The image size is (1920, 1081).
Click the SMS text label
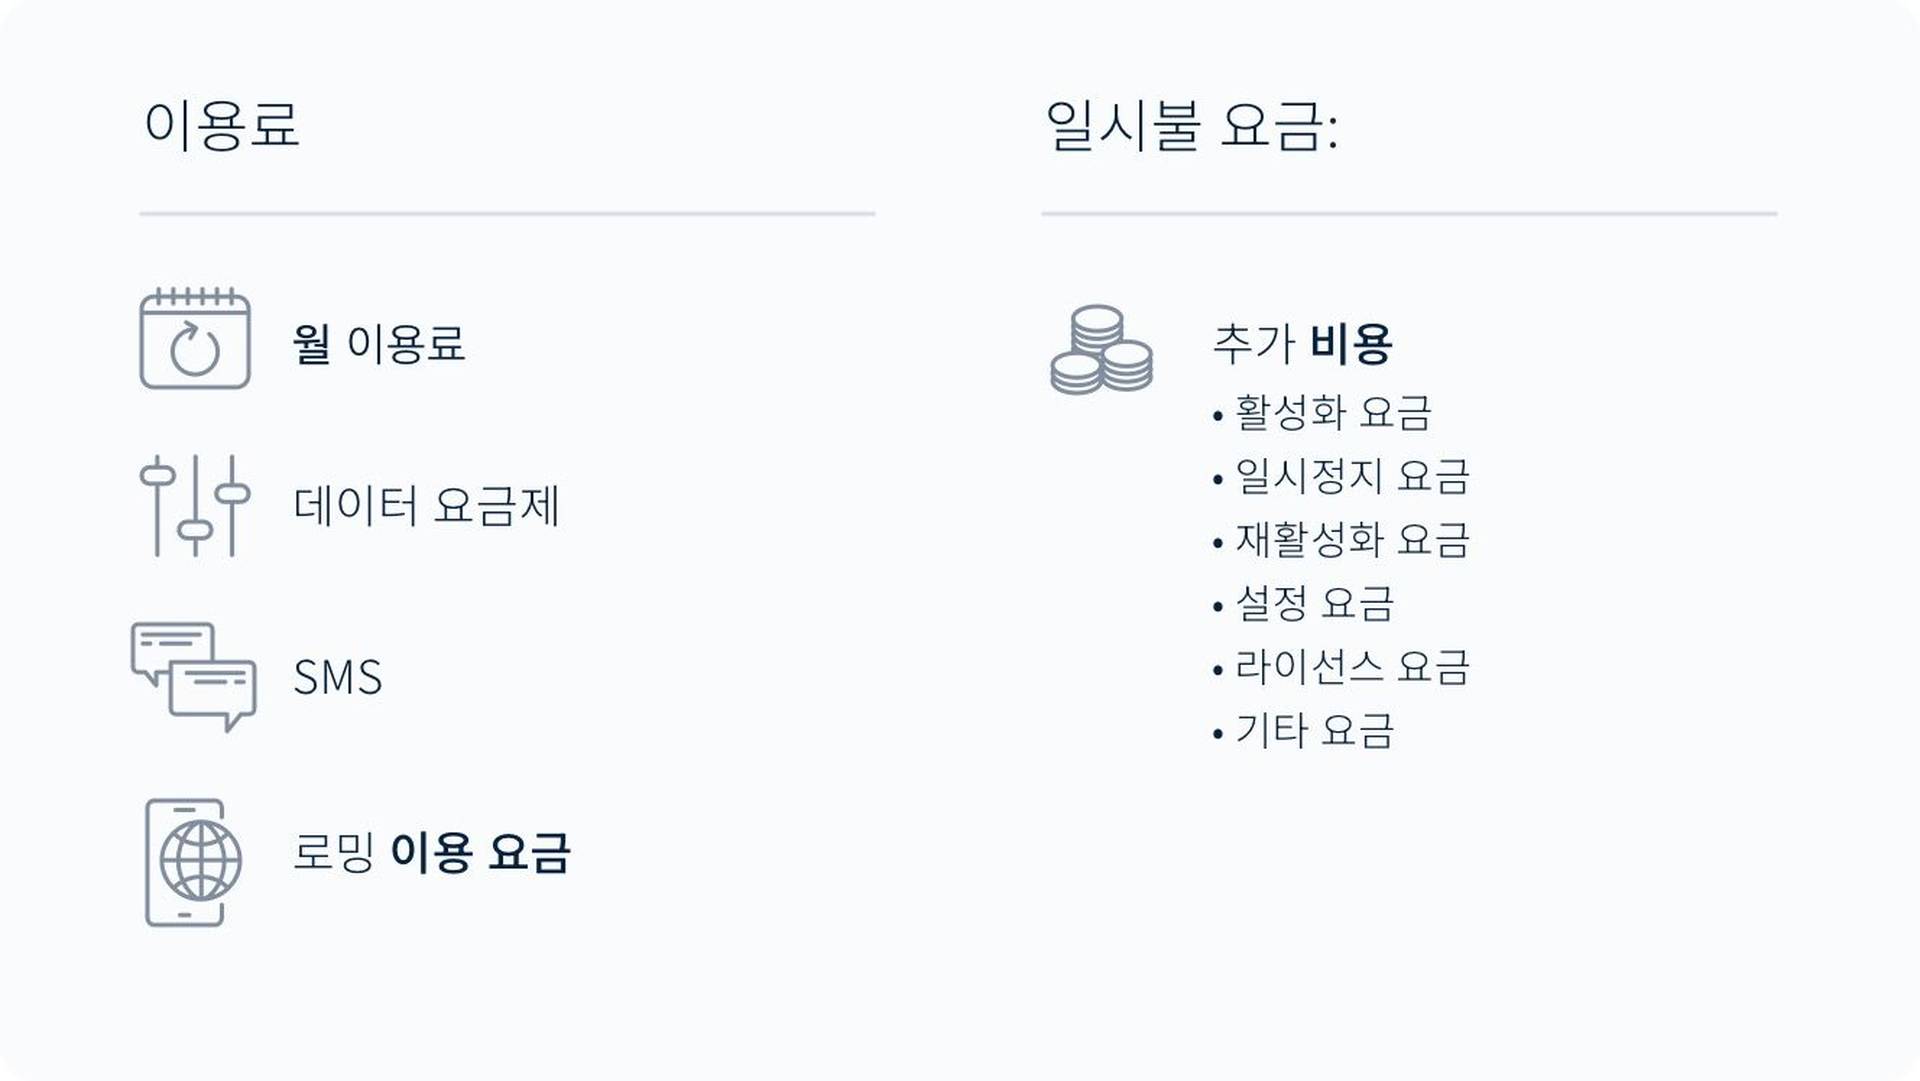point(338,677)
